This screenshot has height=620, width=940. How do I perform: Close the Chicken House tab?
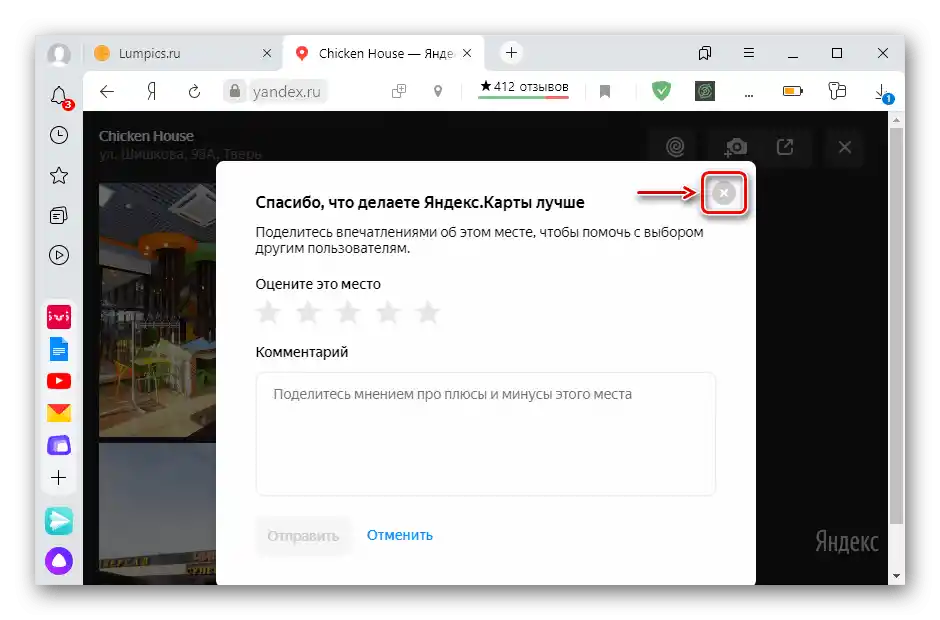tap(467, 53)
